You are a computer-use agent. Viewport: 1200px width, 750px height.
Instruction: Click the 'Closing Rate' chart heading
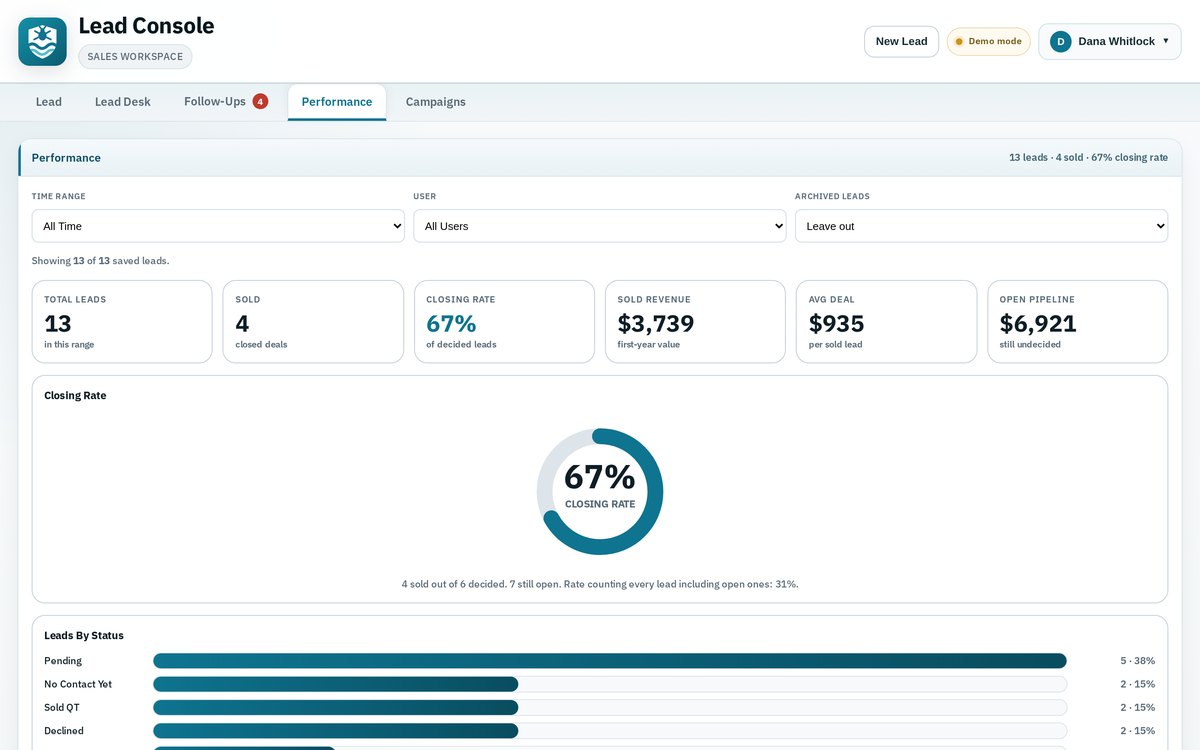[75, 396]
